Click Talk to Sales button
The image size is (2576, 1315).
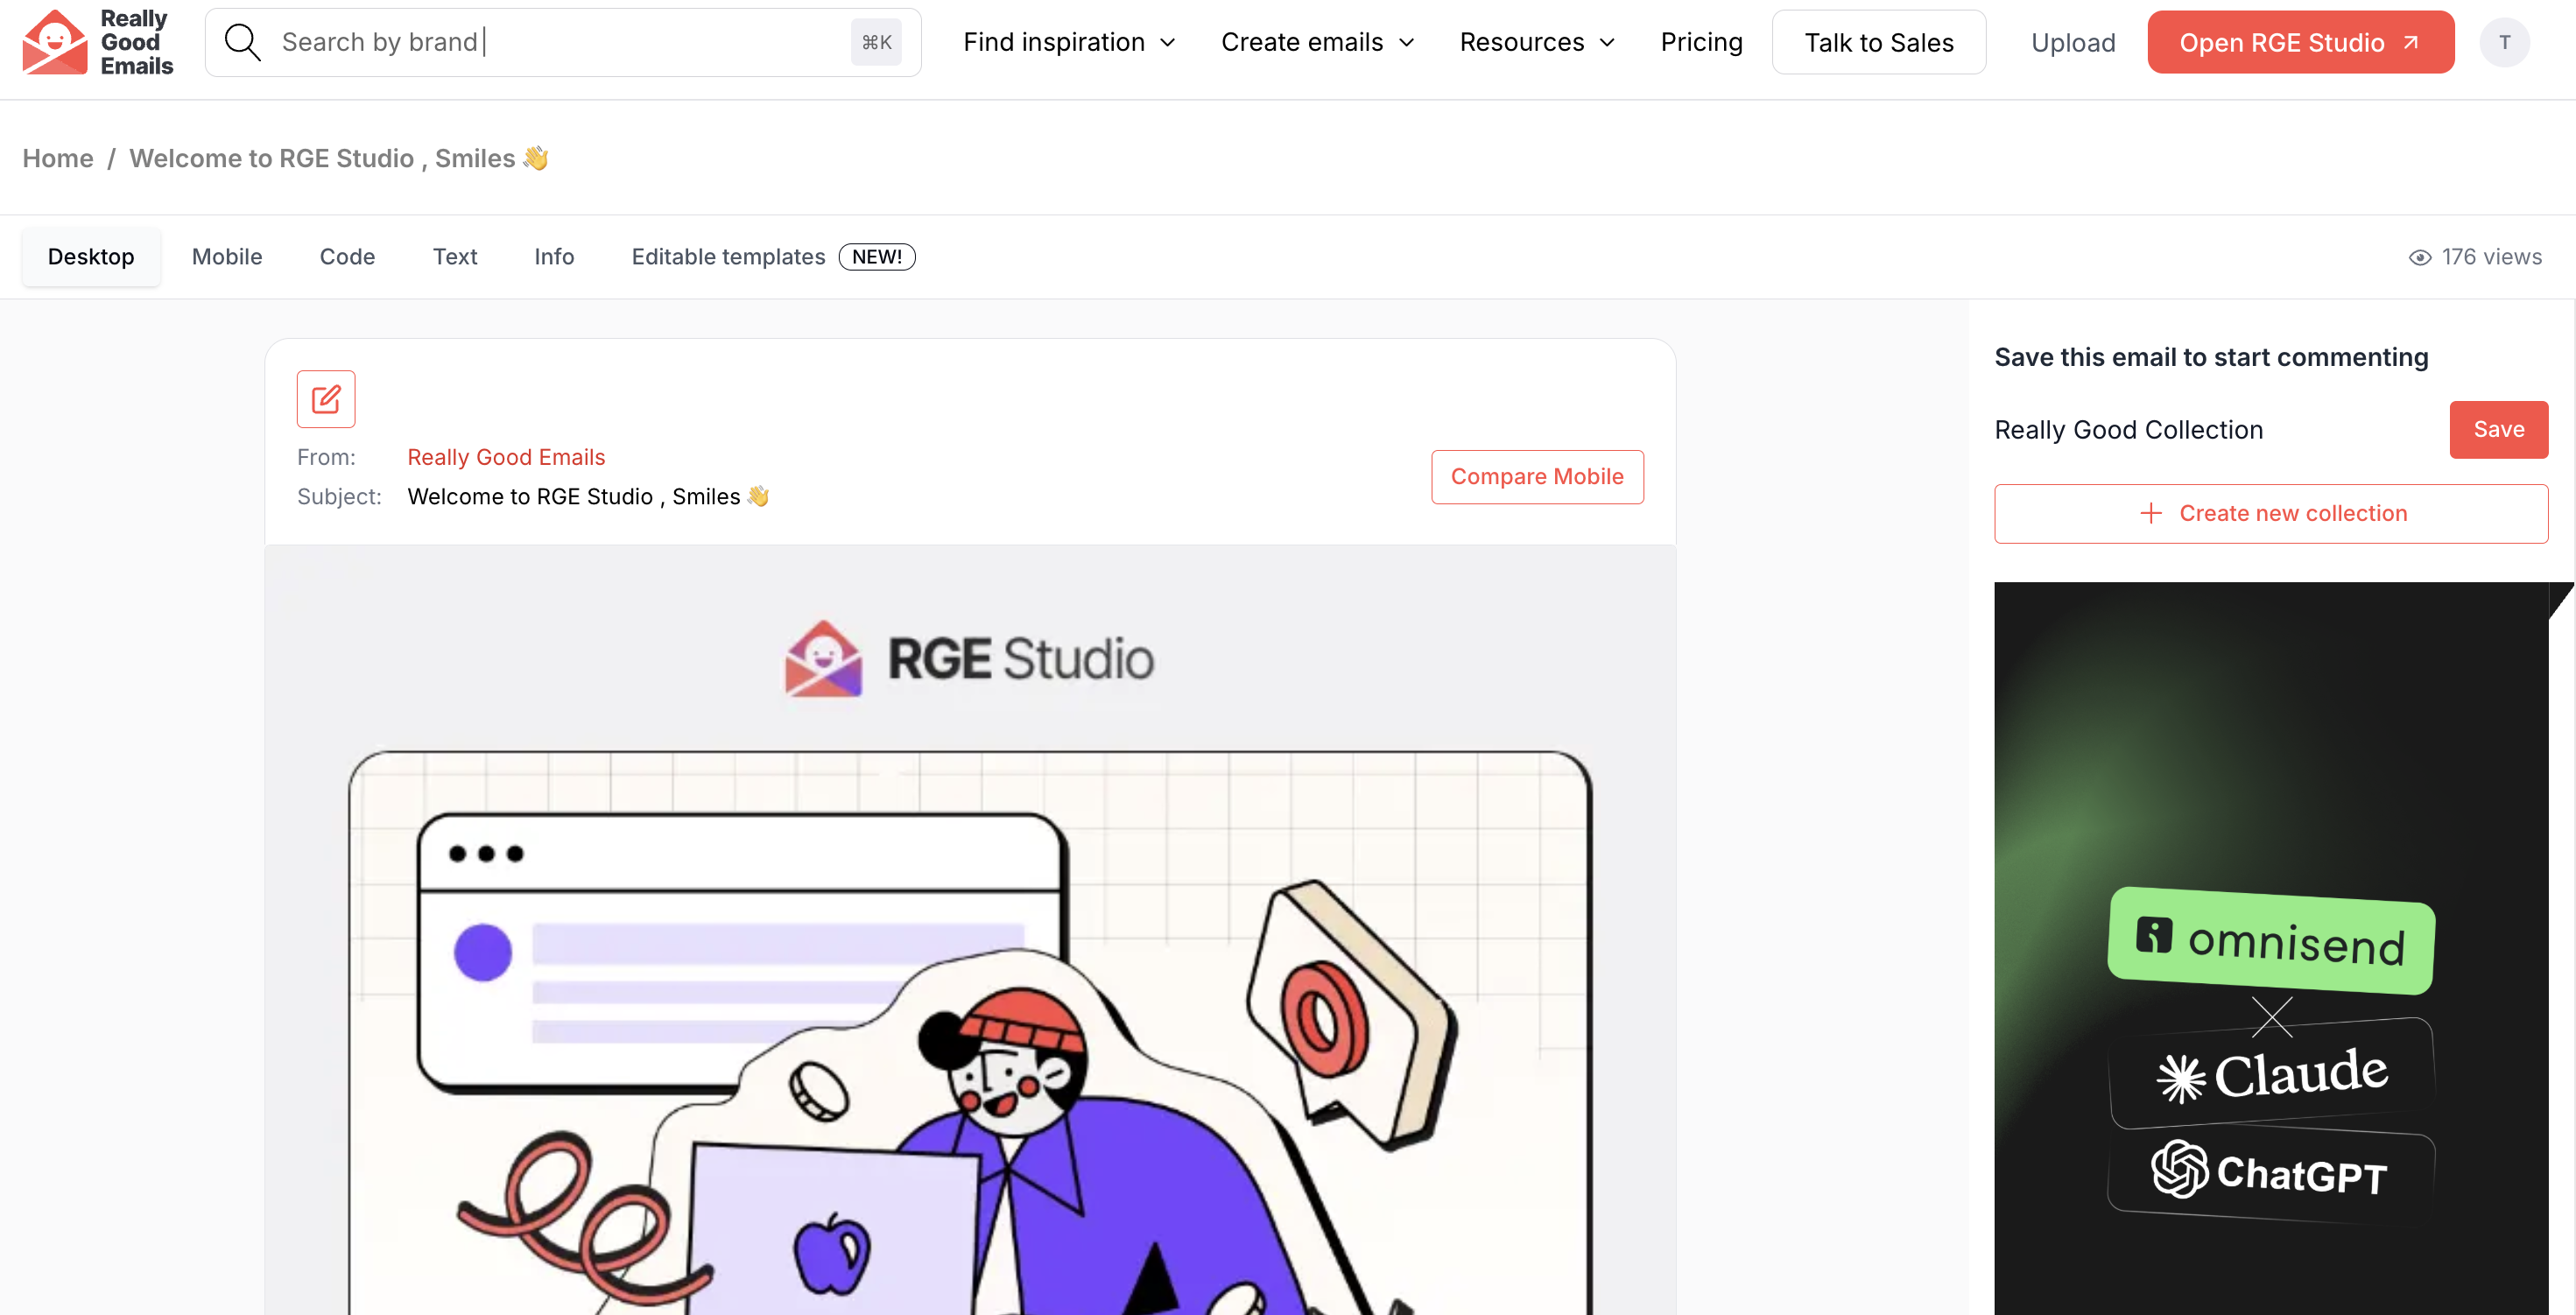(1879, 42)
